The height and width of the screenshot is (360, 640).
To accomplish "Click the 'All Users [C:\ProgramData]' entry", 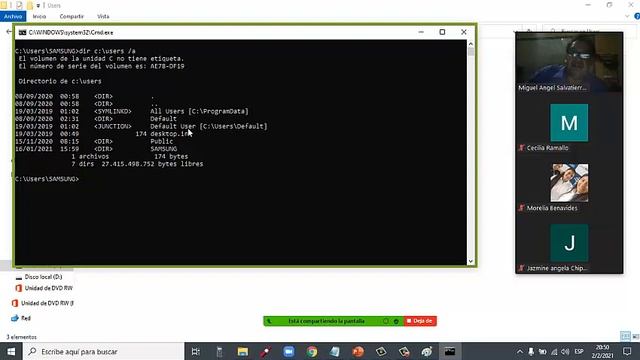I will pos(199,111).
